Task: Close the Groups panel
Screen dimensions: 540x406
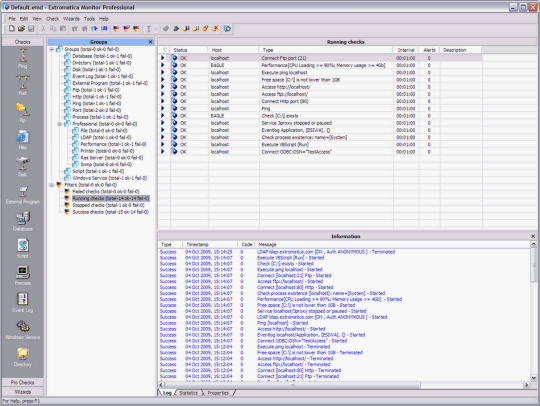Action: pyautogui.click(x=150, y=42)
